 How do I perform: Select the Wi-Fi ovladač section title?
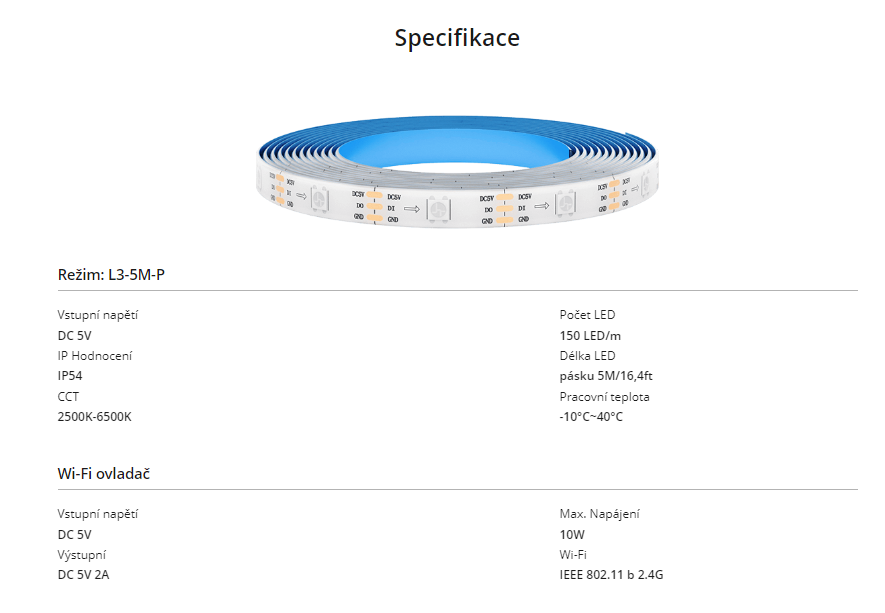(x=104, y=474)
